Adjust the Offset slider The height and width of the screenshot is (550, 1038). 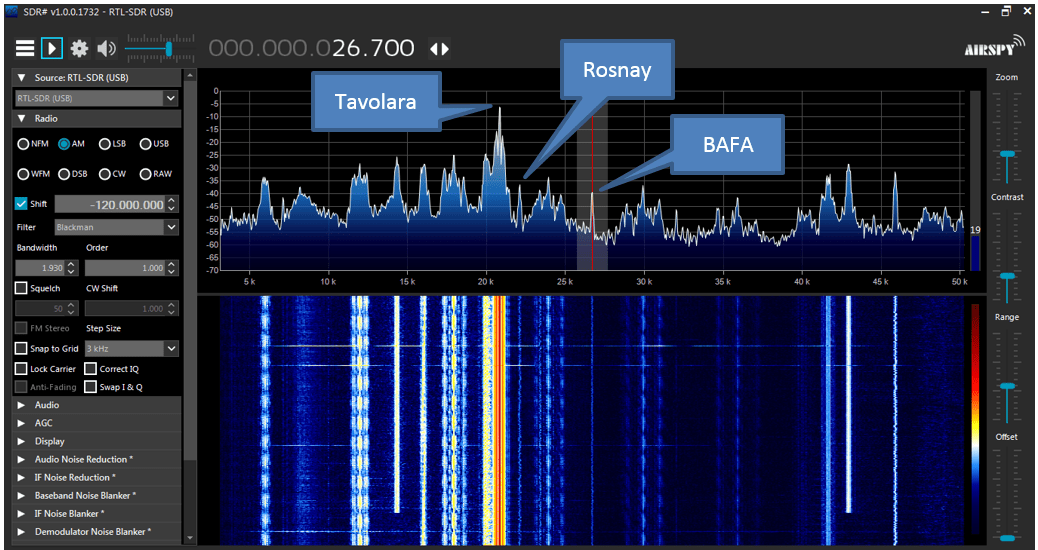tap(1007, 538)
